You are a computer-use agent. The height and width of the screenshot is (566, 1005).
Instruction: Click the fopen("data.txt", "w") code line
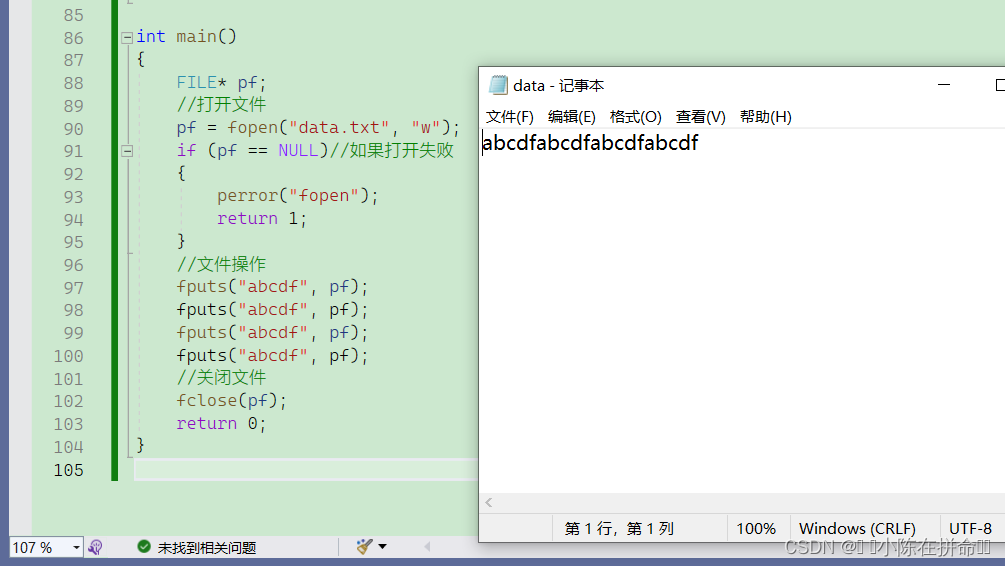[x=318, y=128]
